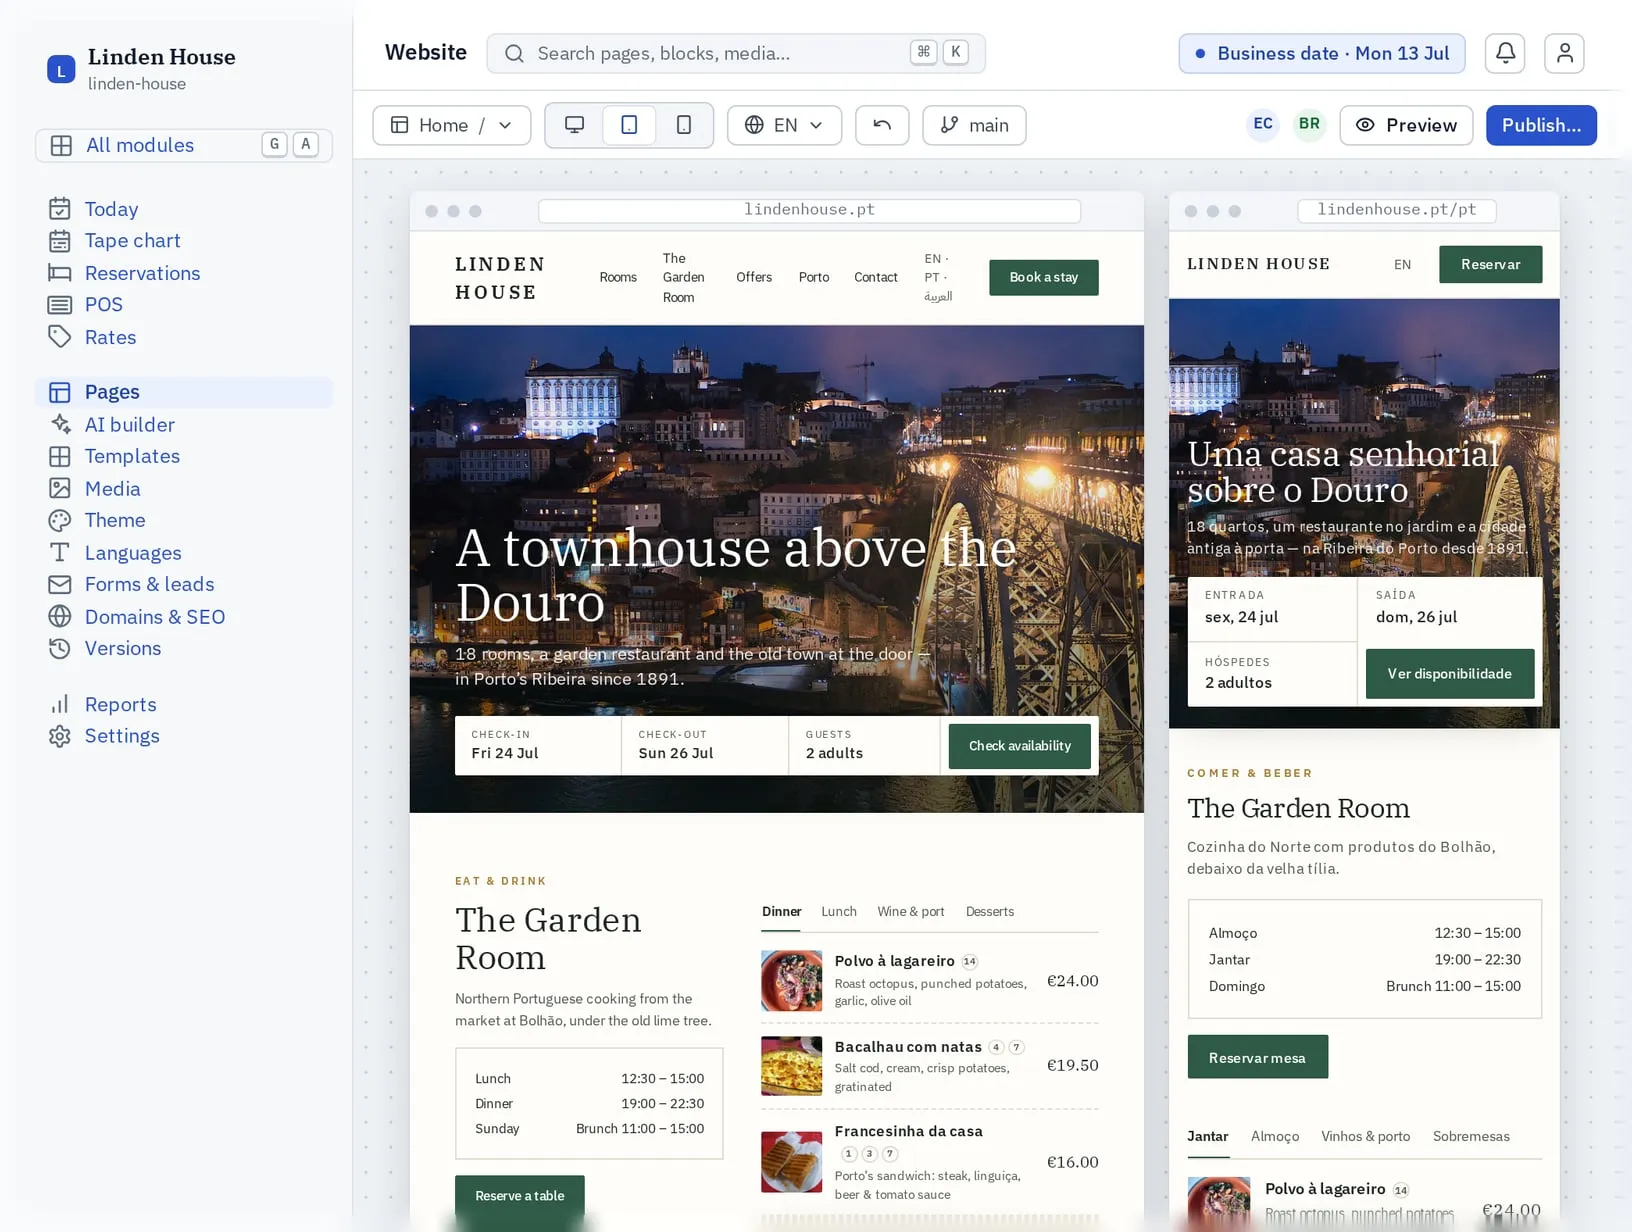Open Today in the sidebar

pos(184,209)
